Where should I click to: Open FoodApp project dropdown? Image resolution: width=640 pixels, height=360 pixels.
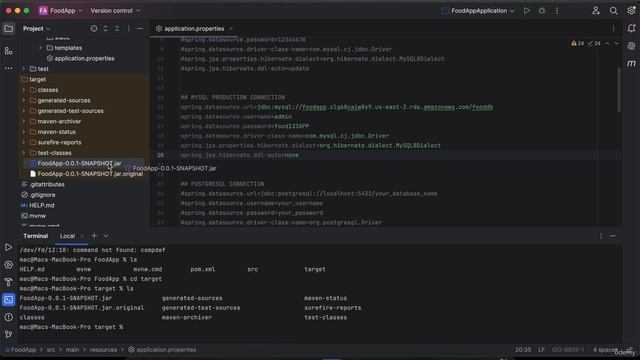[x=61, y=11]
